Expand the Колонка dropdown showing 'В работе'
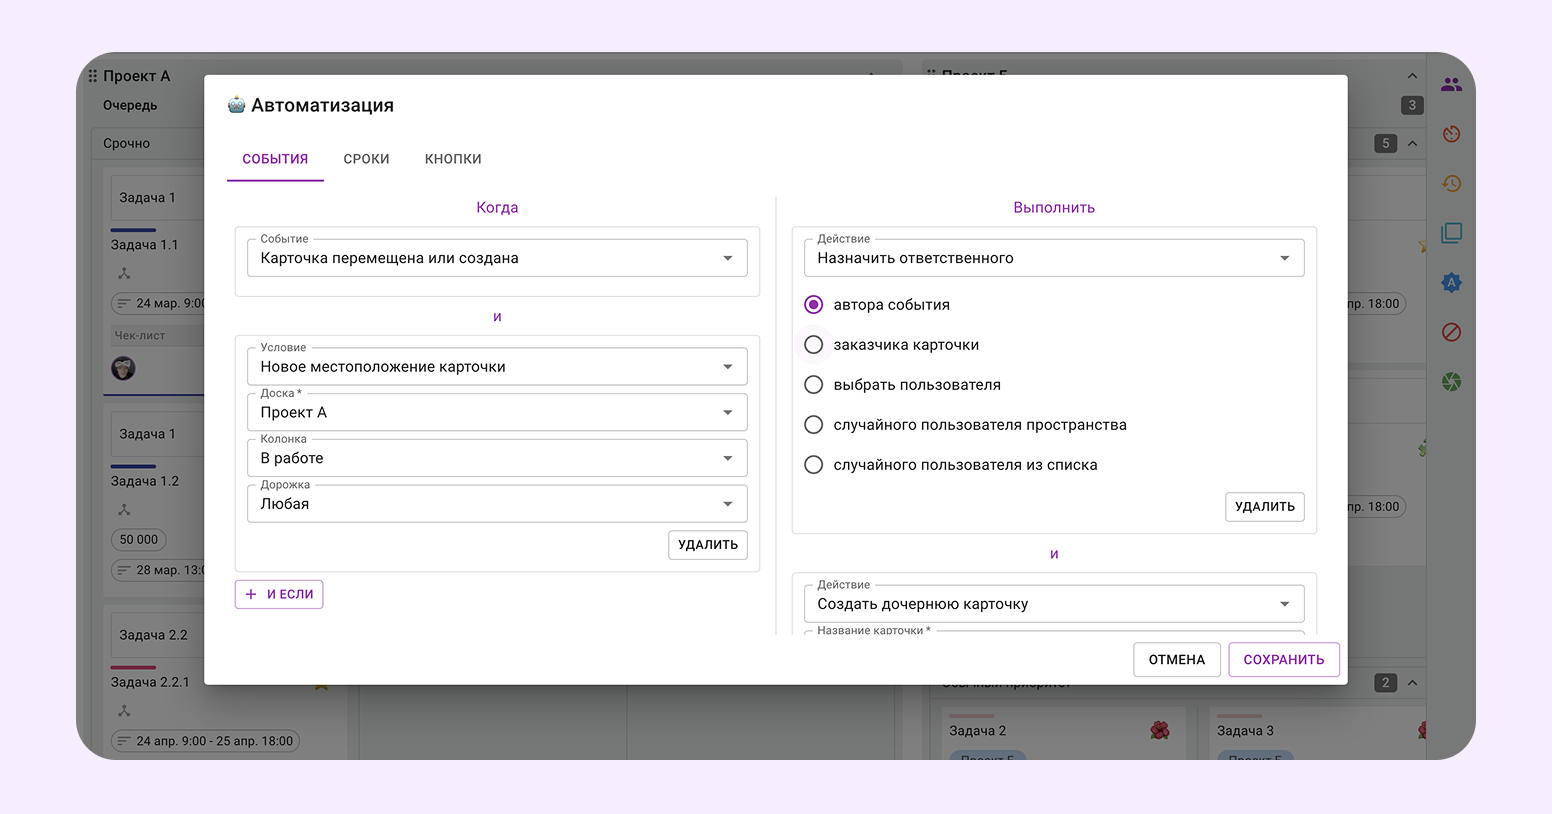The width and height of the screenshot is (1552, 814). point(496,458)
